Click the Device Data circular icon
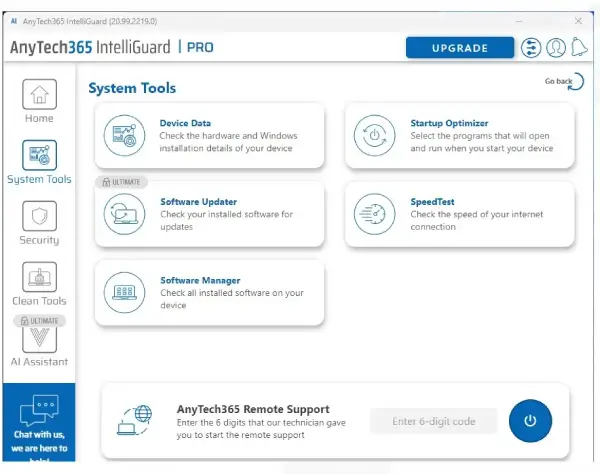 (124, 135)
